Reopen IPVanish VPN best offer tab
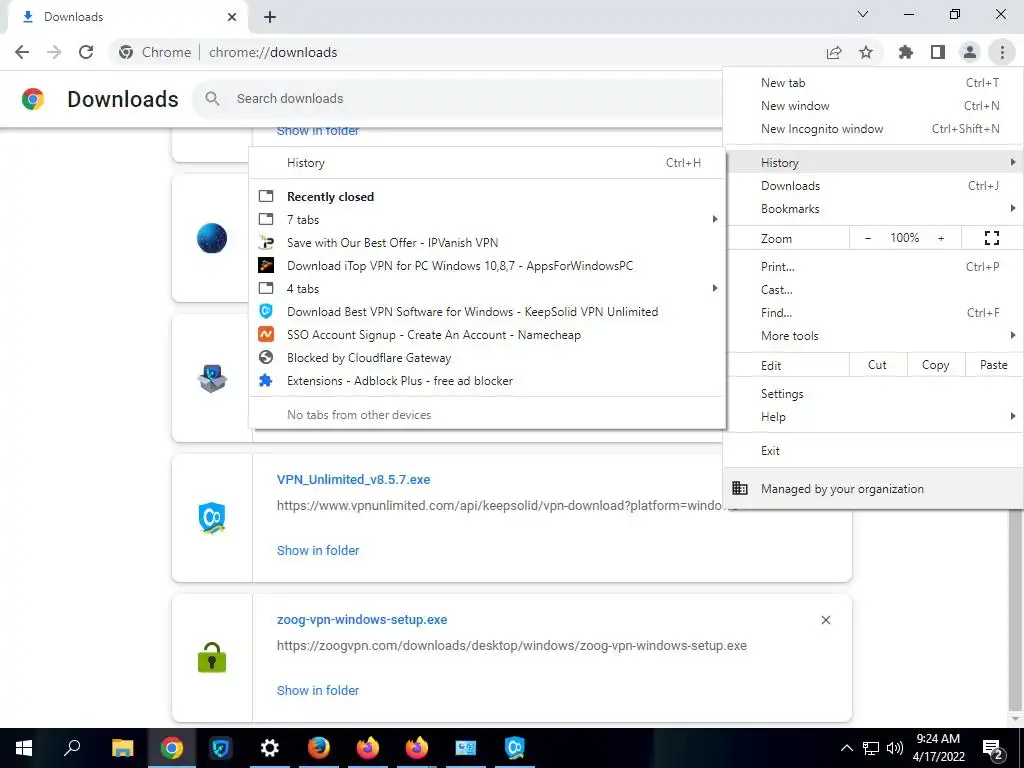The width and height of the screenshot is (1024, 768). [488, 243]
